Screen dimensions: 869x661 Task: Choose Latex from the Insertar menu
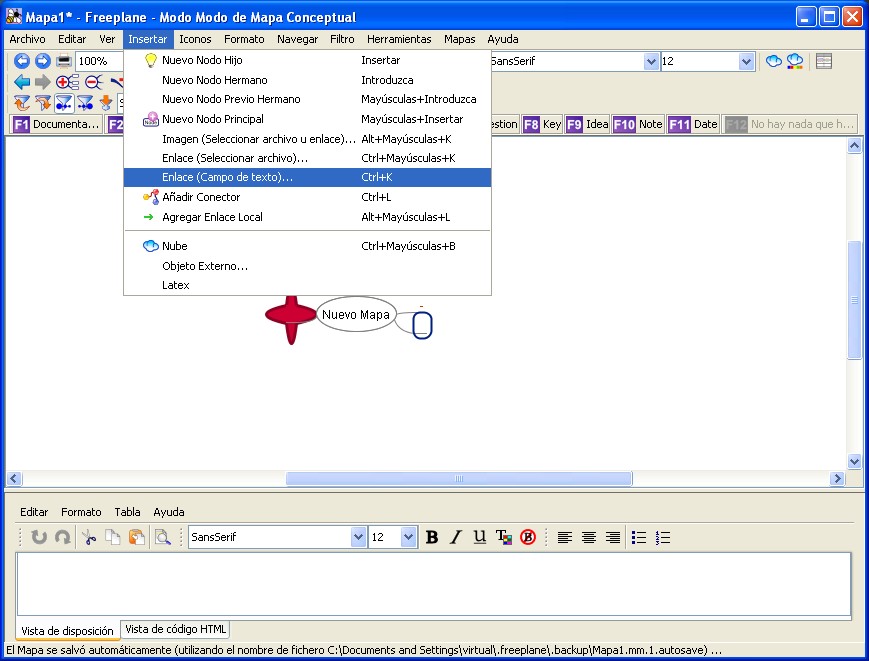click(308, 285)
